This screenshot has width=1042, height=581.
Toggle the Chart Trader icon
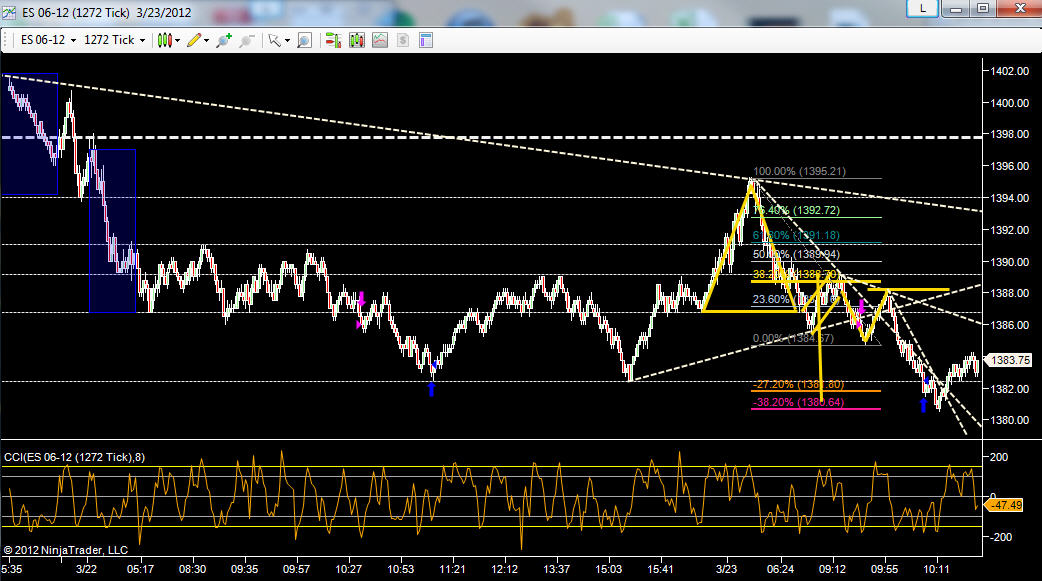click(333, 41)
